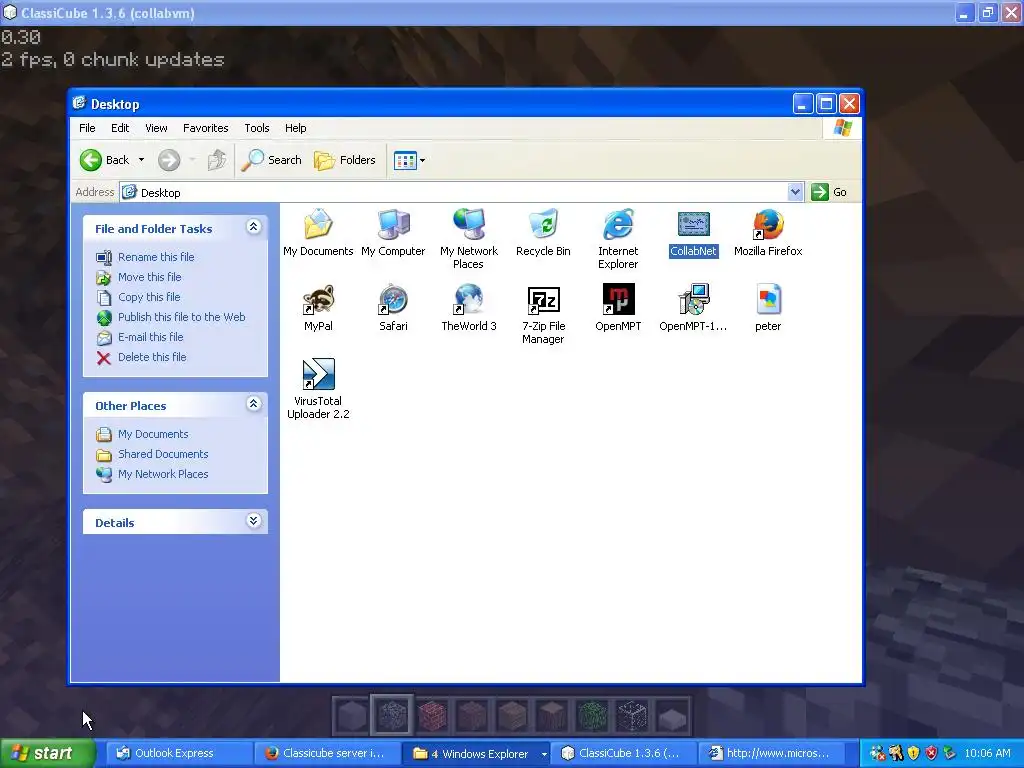Switch to Outlook Express taskbar button
The width and height of the screenshot is (1024, 768).
point(178,754)
